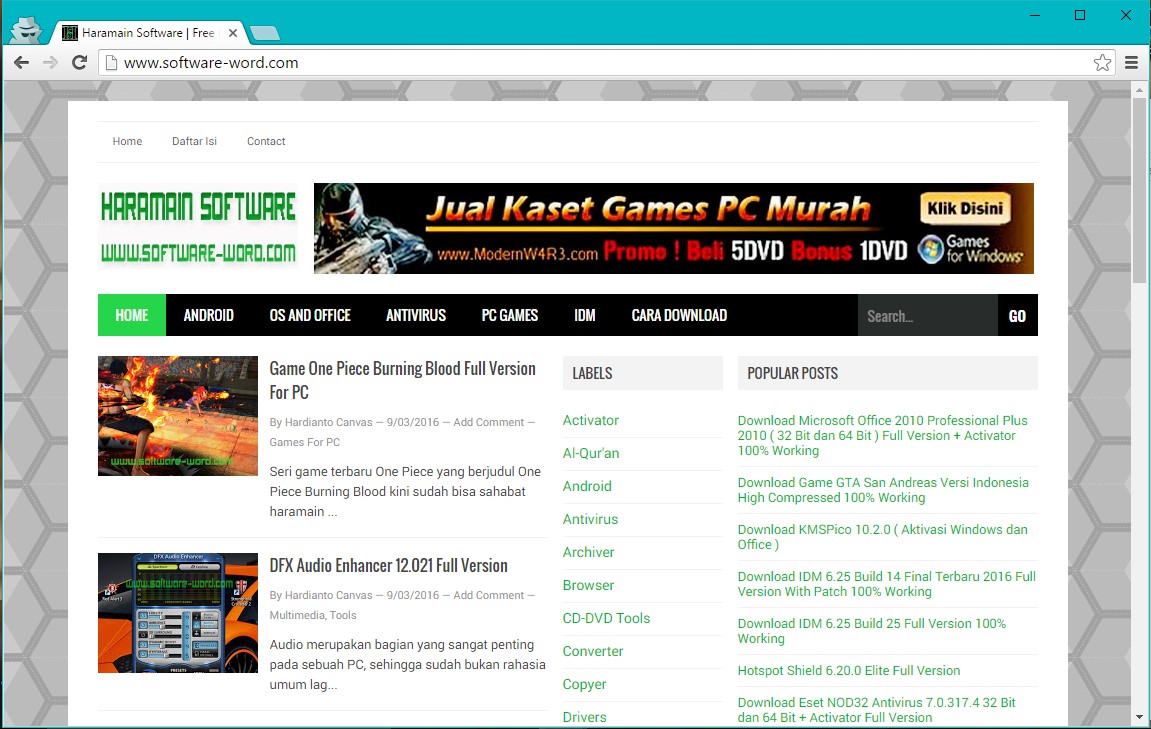
Task: Bookmark this page with the star icon
Action: pyautogui.click(x=1102, y=62)
